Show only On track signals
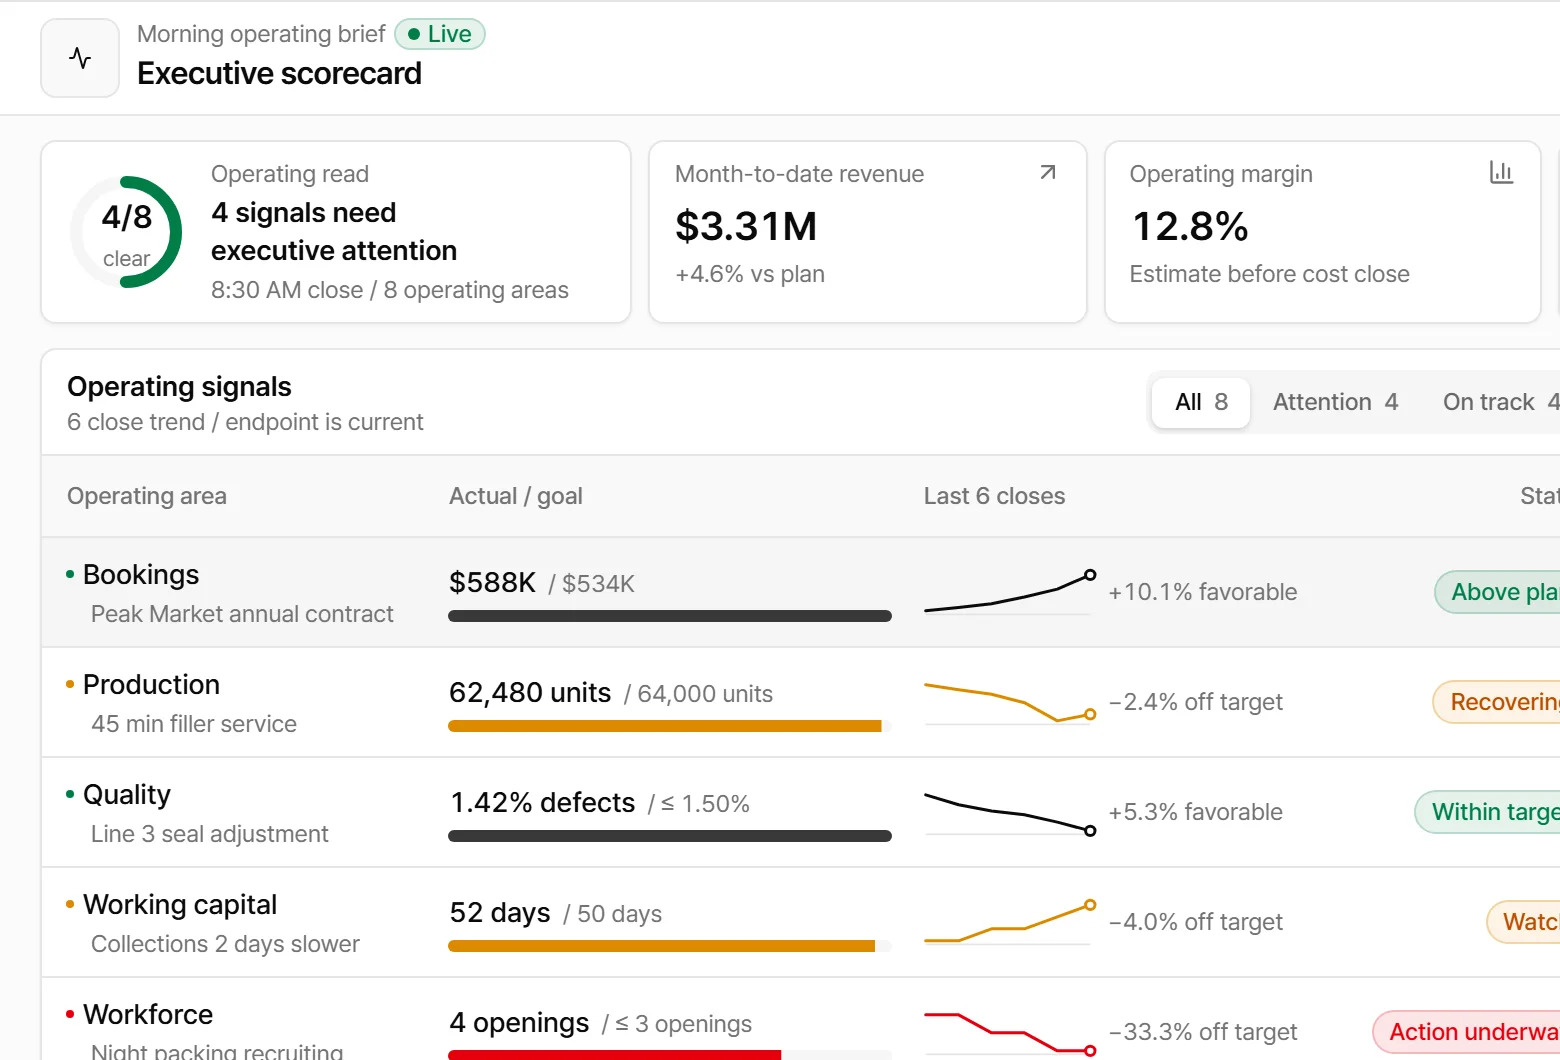Image resolution: width=1560 pixels, height=1060 pixels. pyautogui.click(x=1499, y=402)
